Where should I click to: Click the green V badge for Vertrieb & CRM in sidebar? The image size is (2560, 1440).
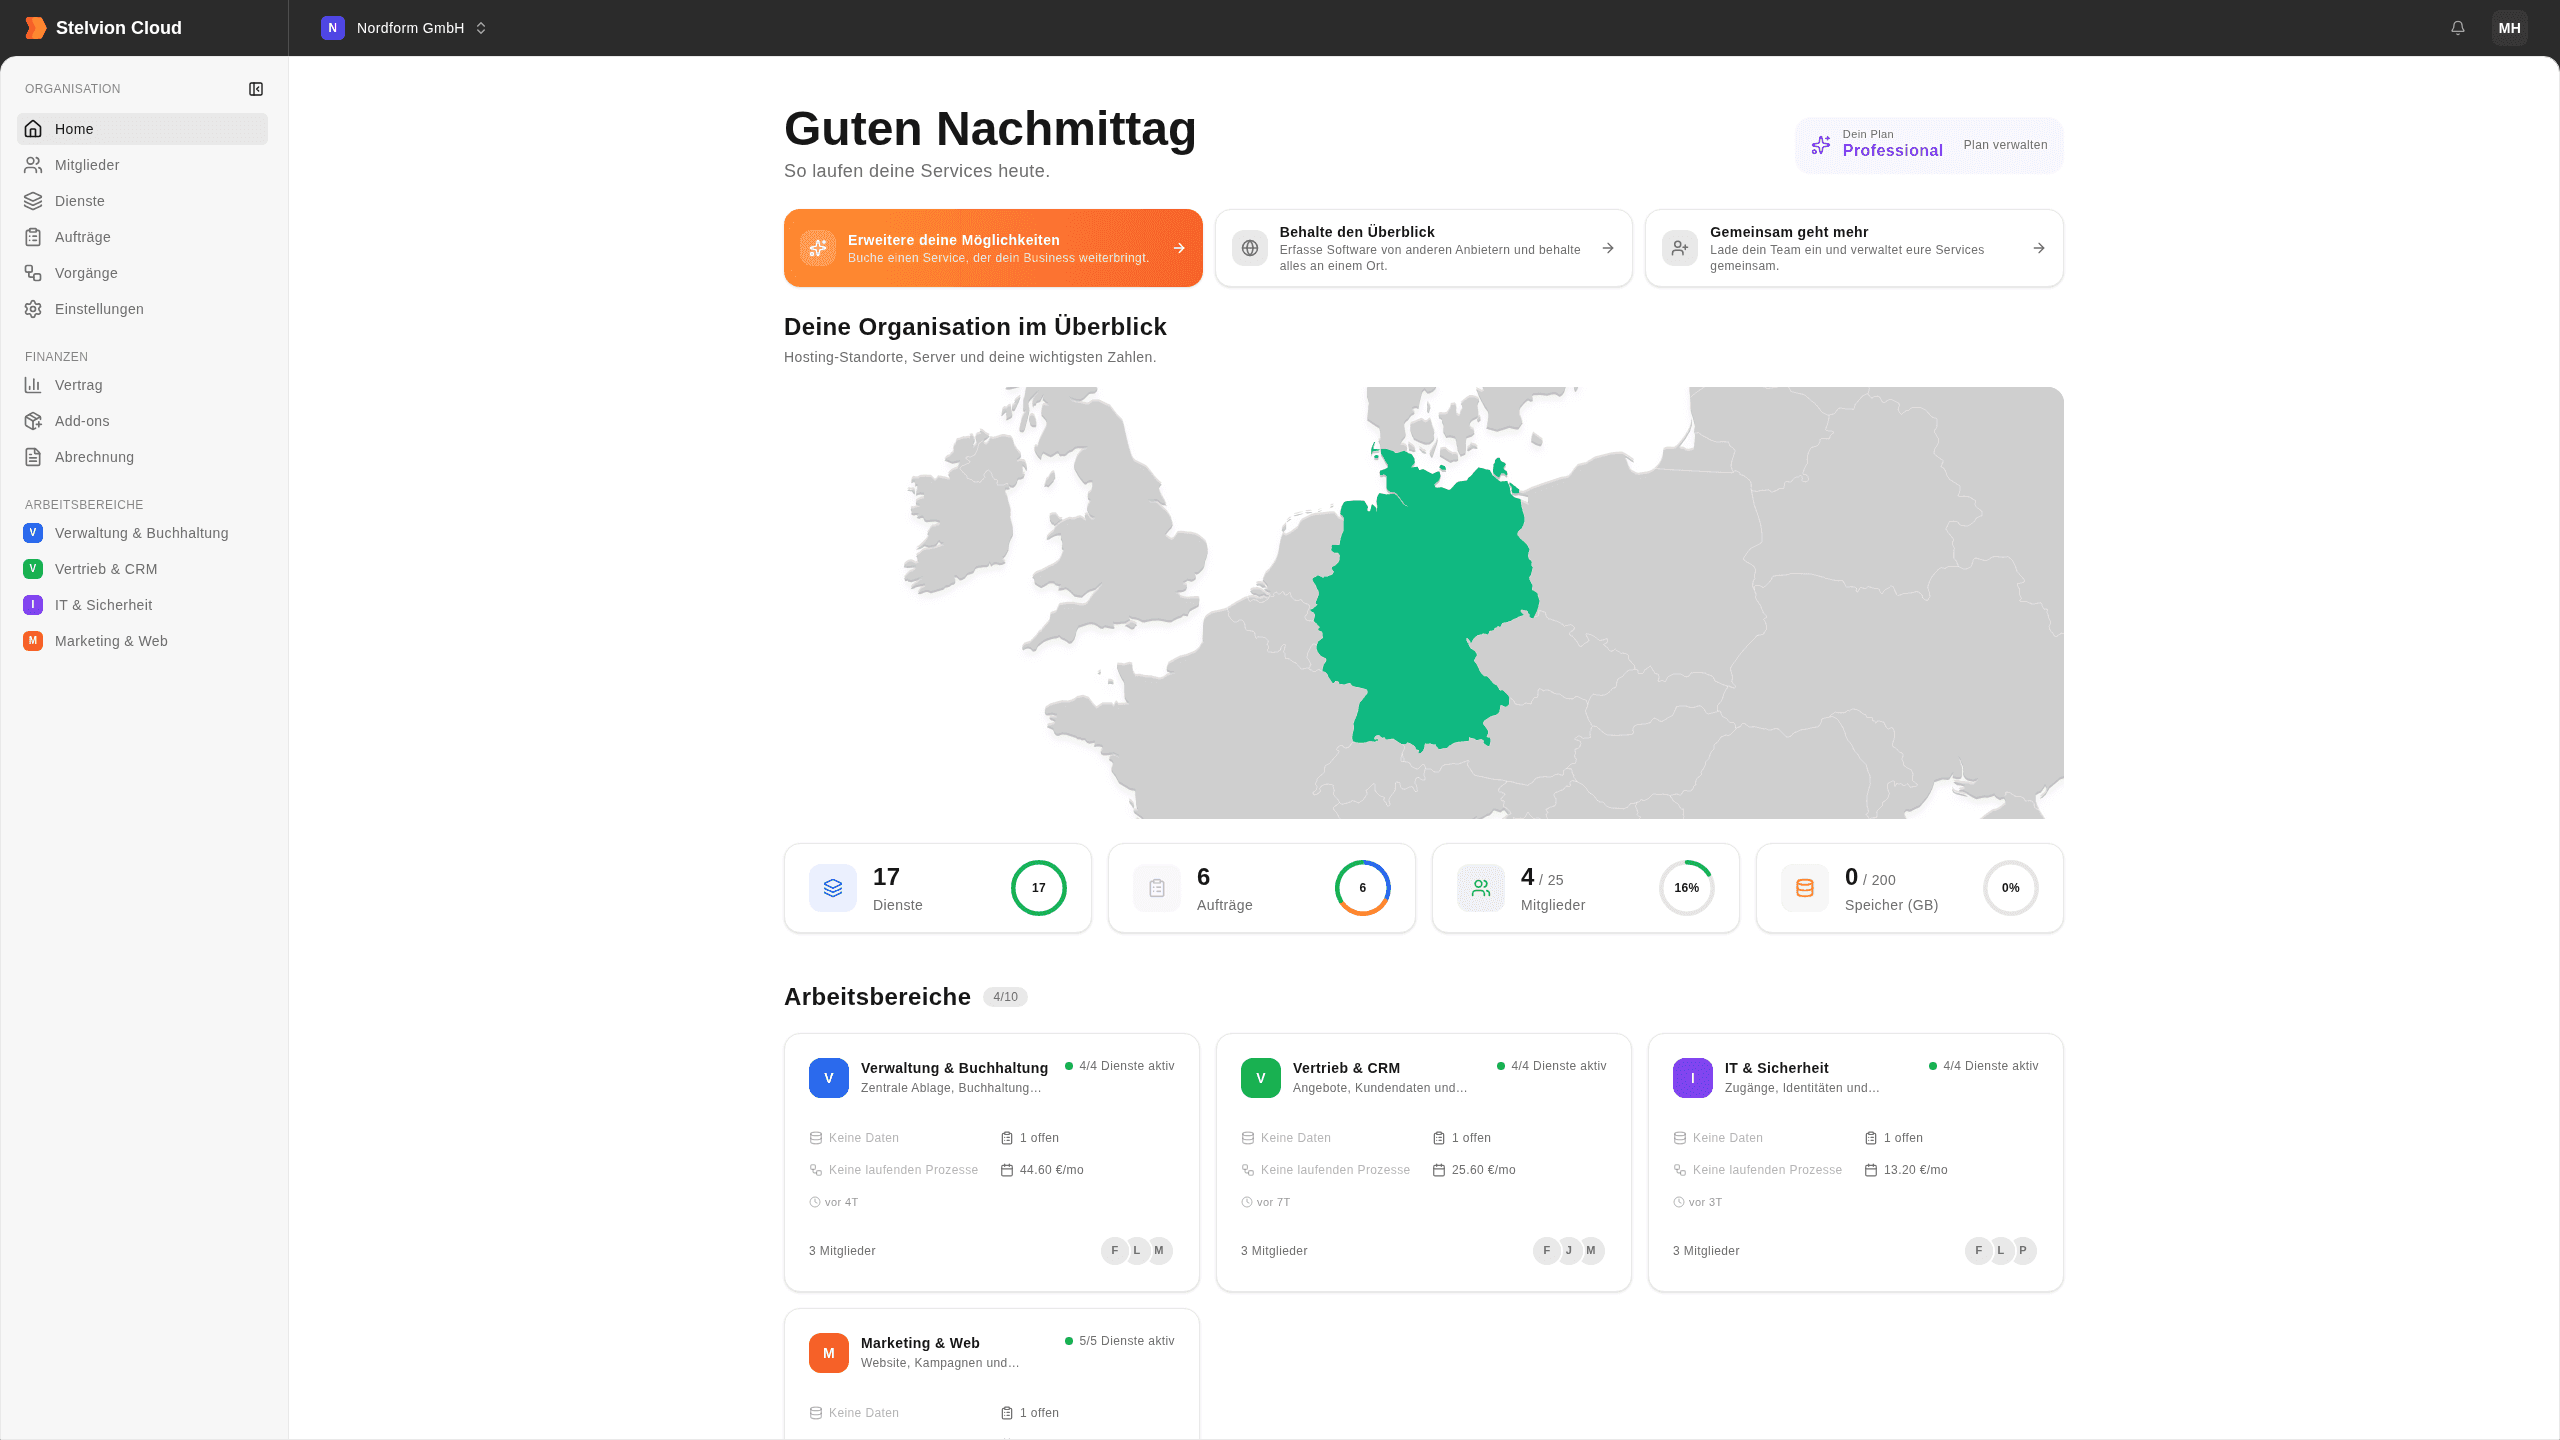[x=33, y=569]
